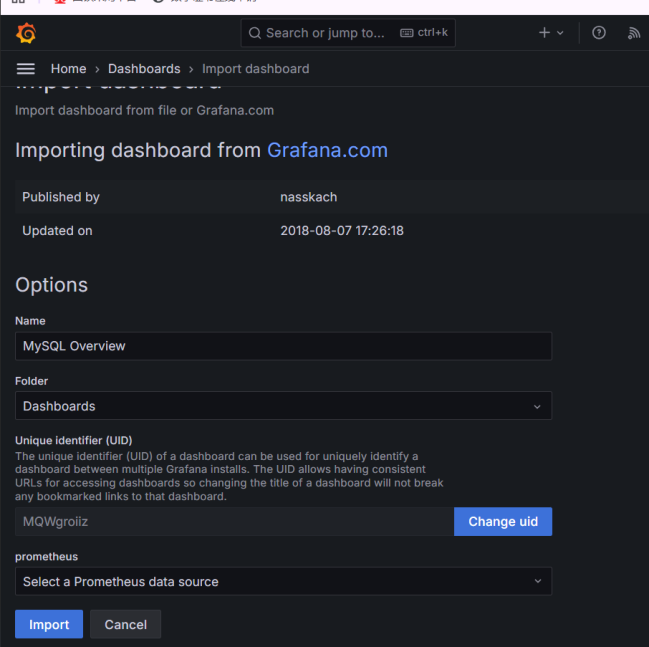The height and width of the screenshot is (647, 649).
Task: Open the Folder dropdown showing Dashboards
Action: (284, 406)
